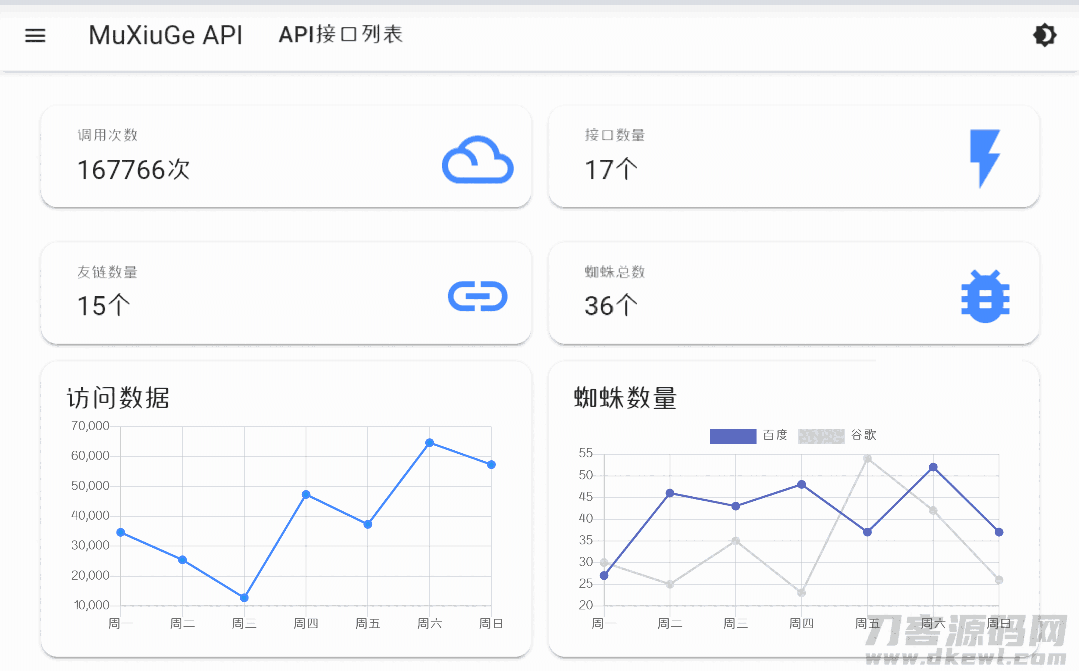Click 周一 first point in 访问数据 chart
1079x671 pixels.
tap(121, 532)
